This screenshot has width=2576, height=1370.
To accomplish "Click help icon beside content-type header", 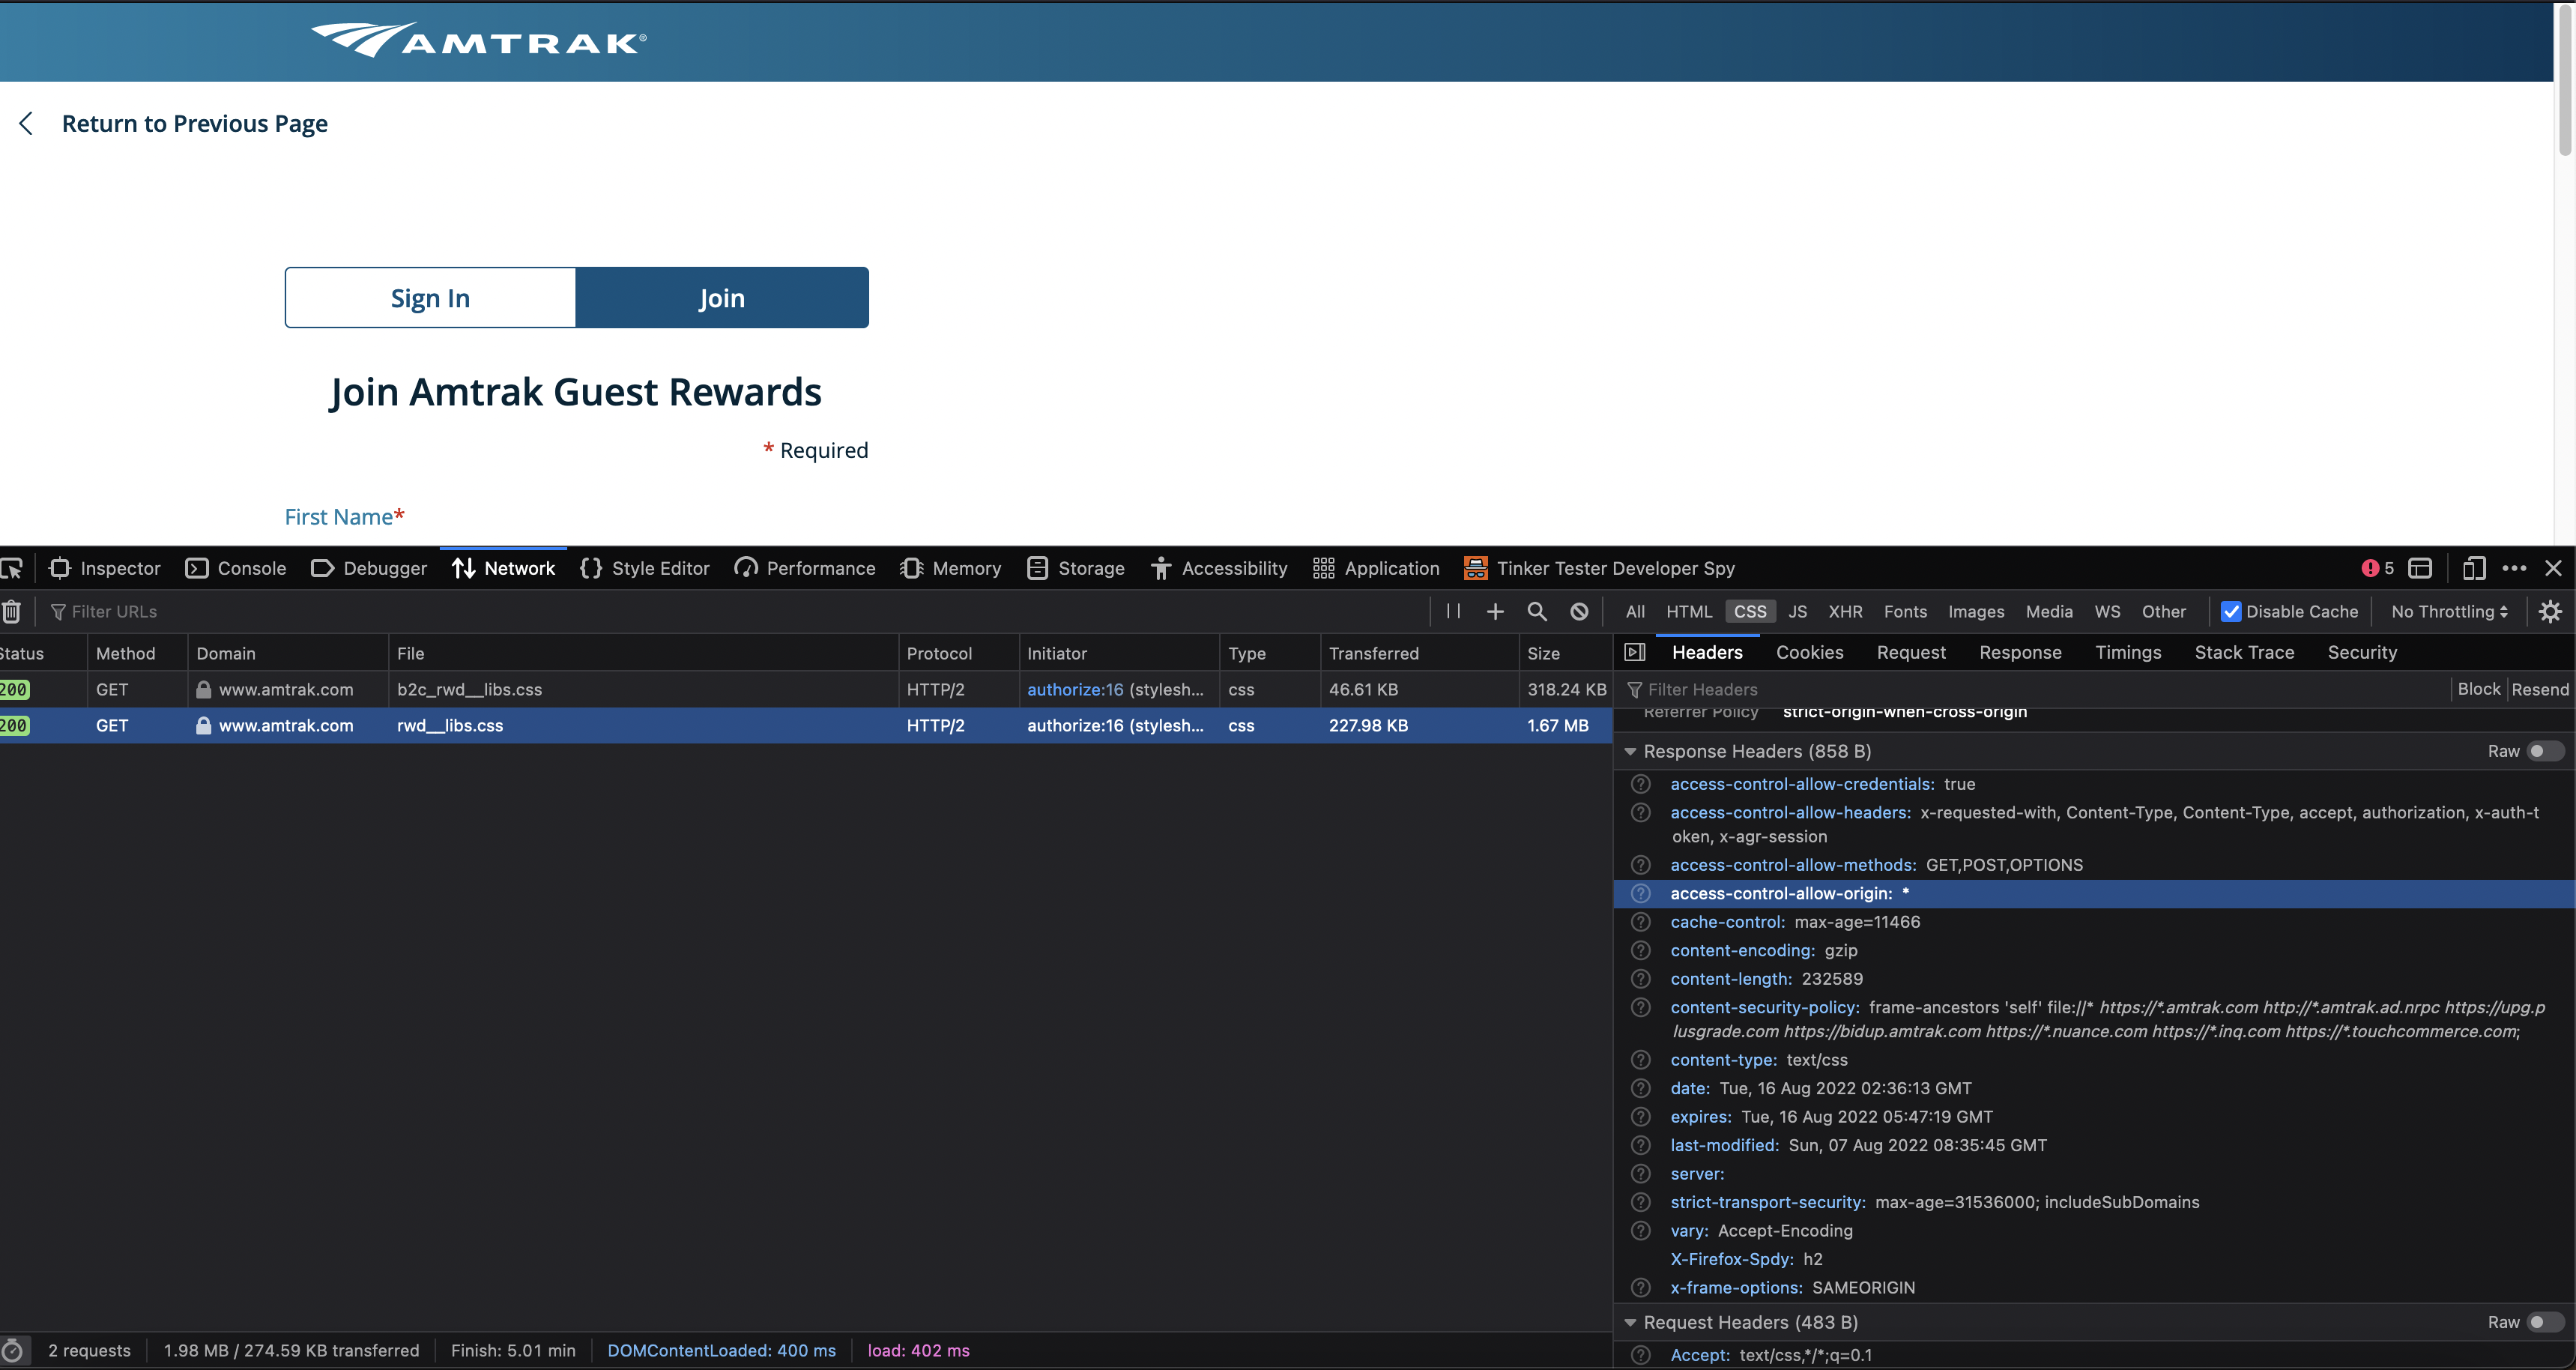I will (x=1641, y=1060).
